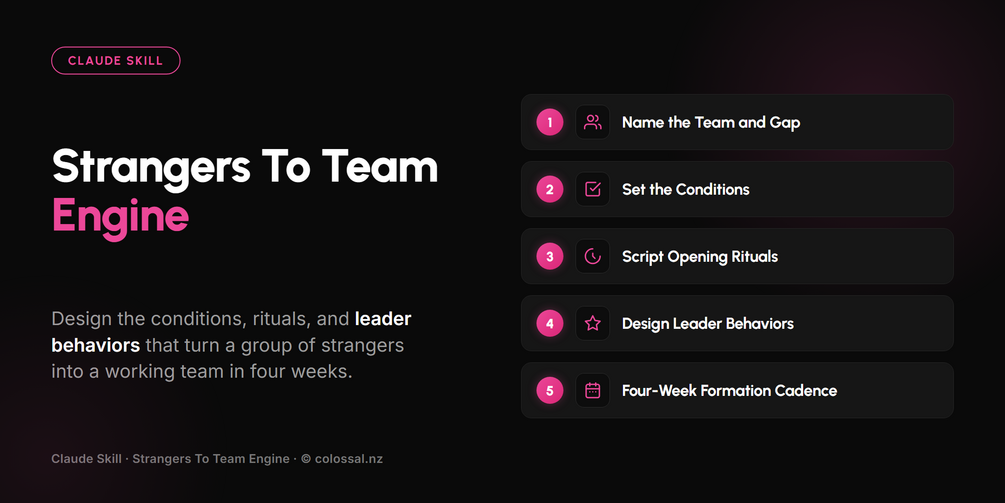Screen dimensions: 1005x503
Task: Open the Four-Week Formation Cadence step
Action: coord(737,390)
